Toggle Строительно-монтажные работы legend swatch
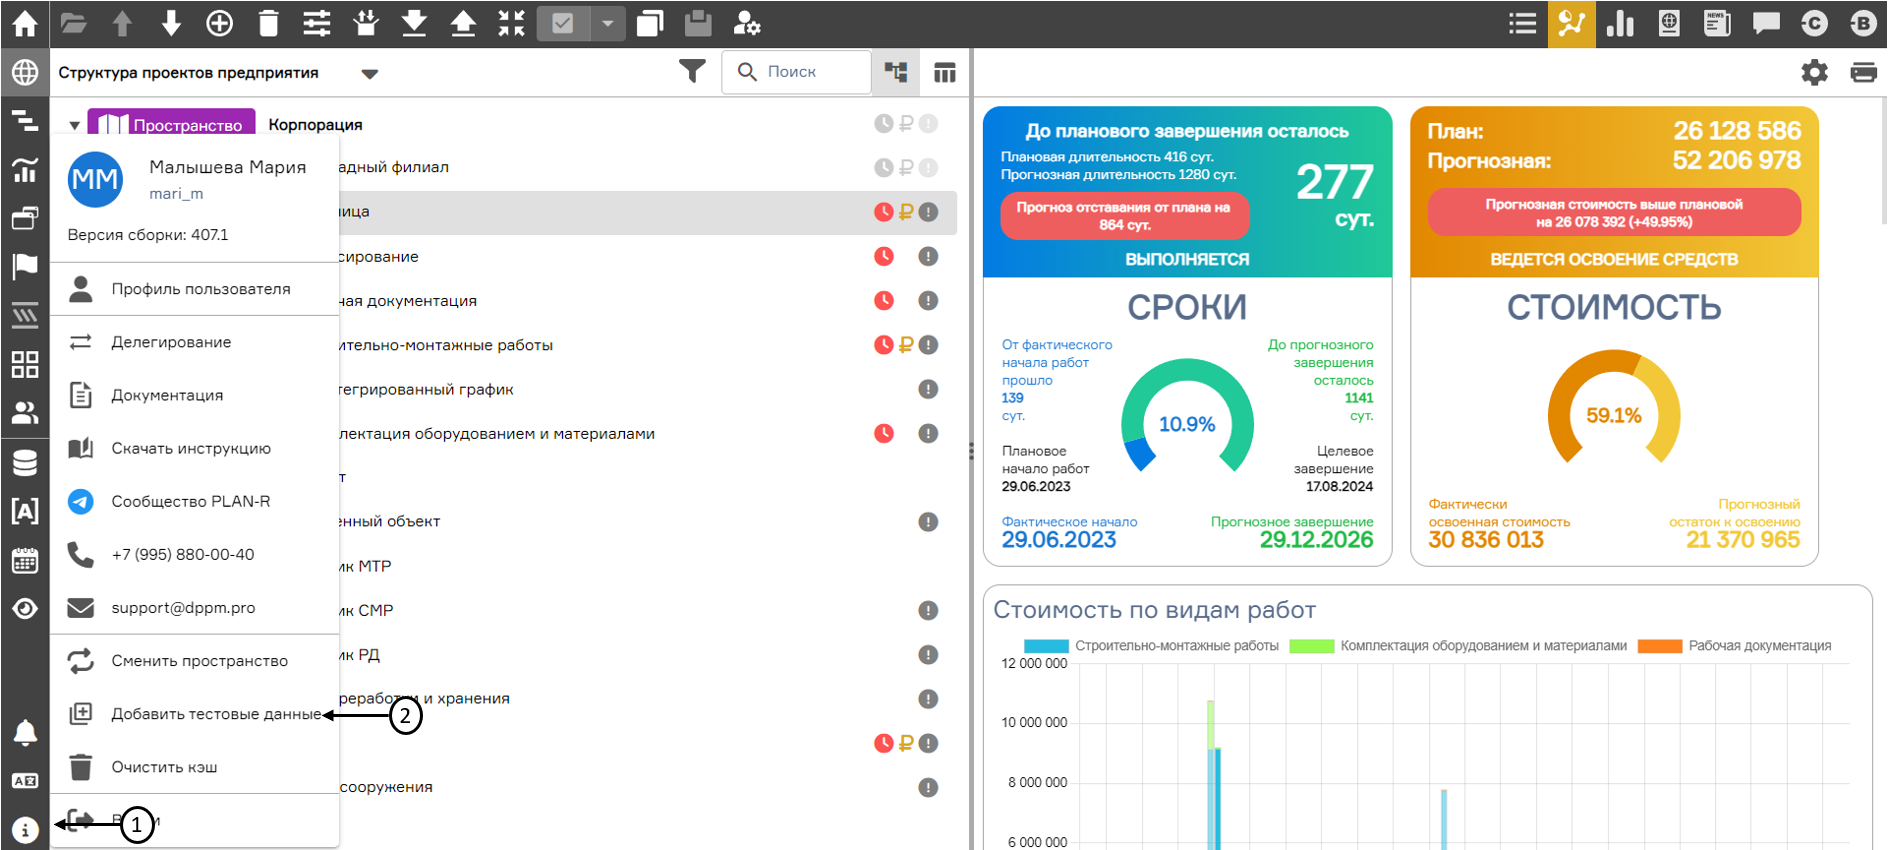1888x850 pixels. click(1046, 646)
